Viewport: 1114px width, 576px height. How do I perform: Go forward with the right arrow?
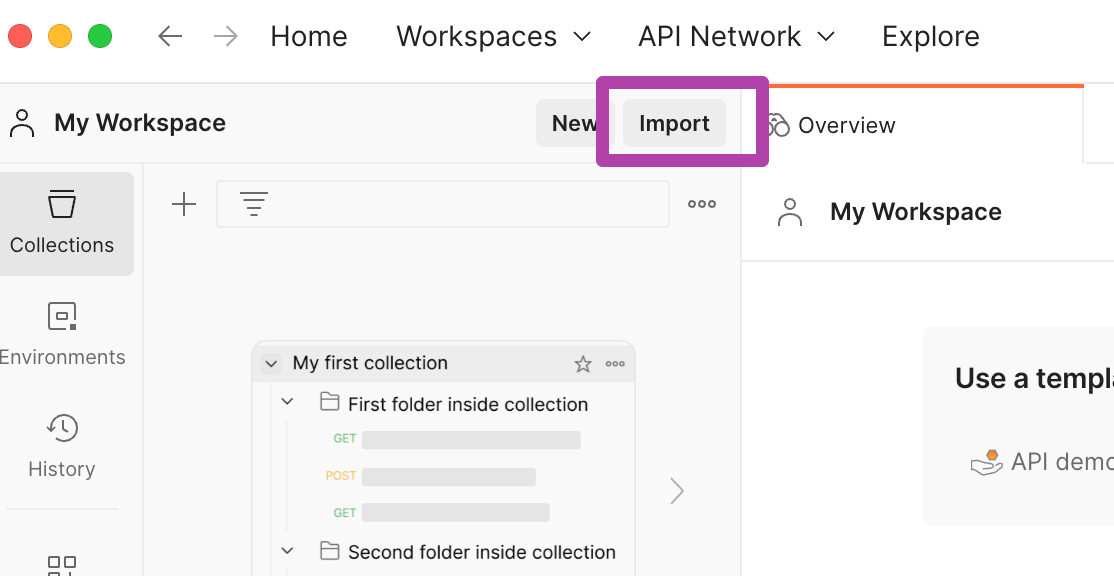226,36
